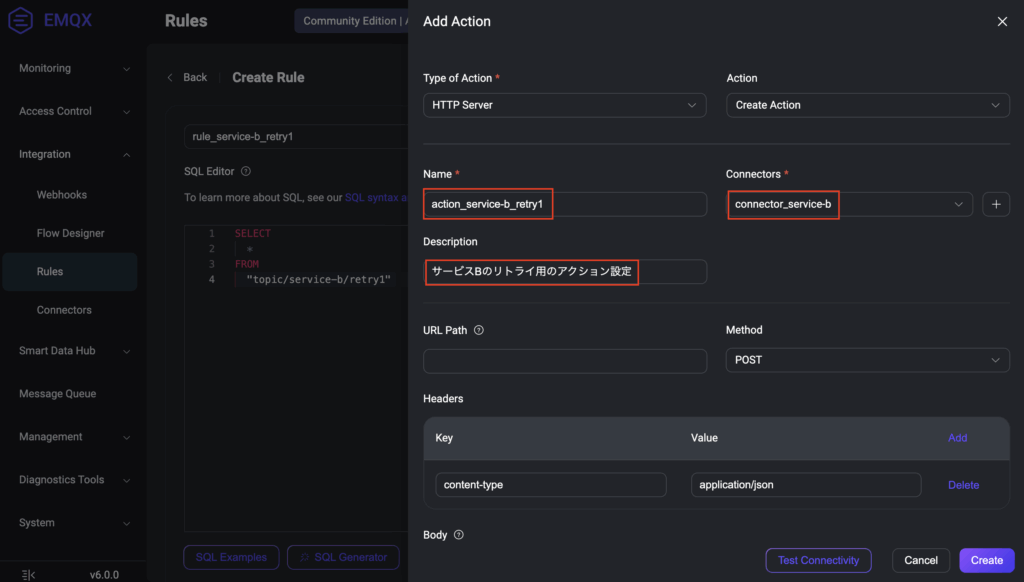Open the Create Action dropdown
Image resolution: width=1024 pixels, height=582 pixels.
[867, 105]
